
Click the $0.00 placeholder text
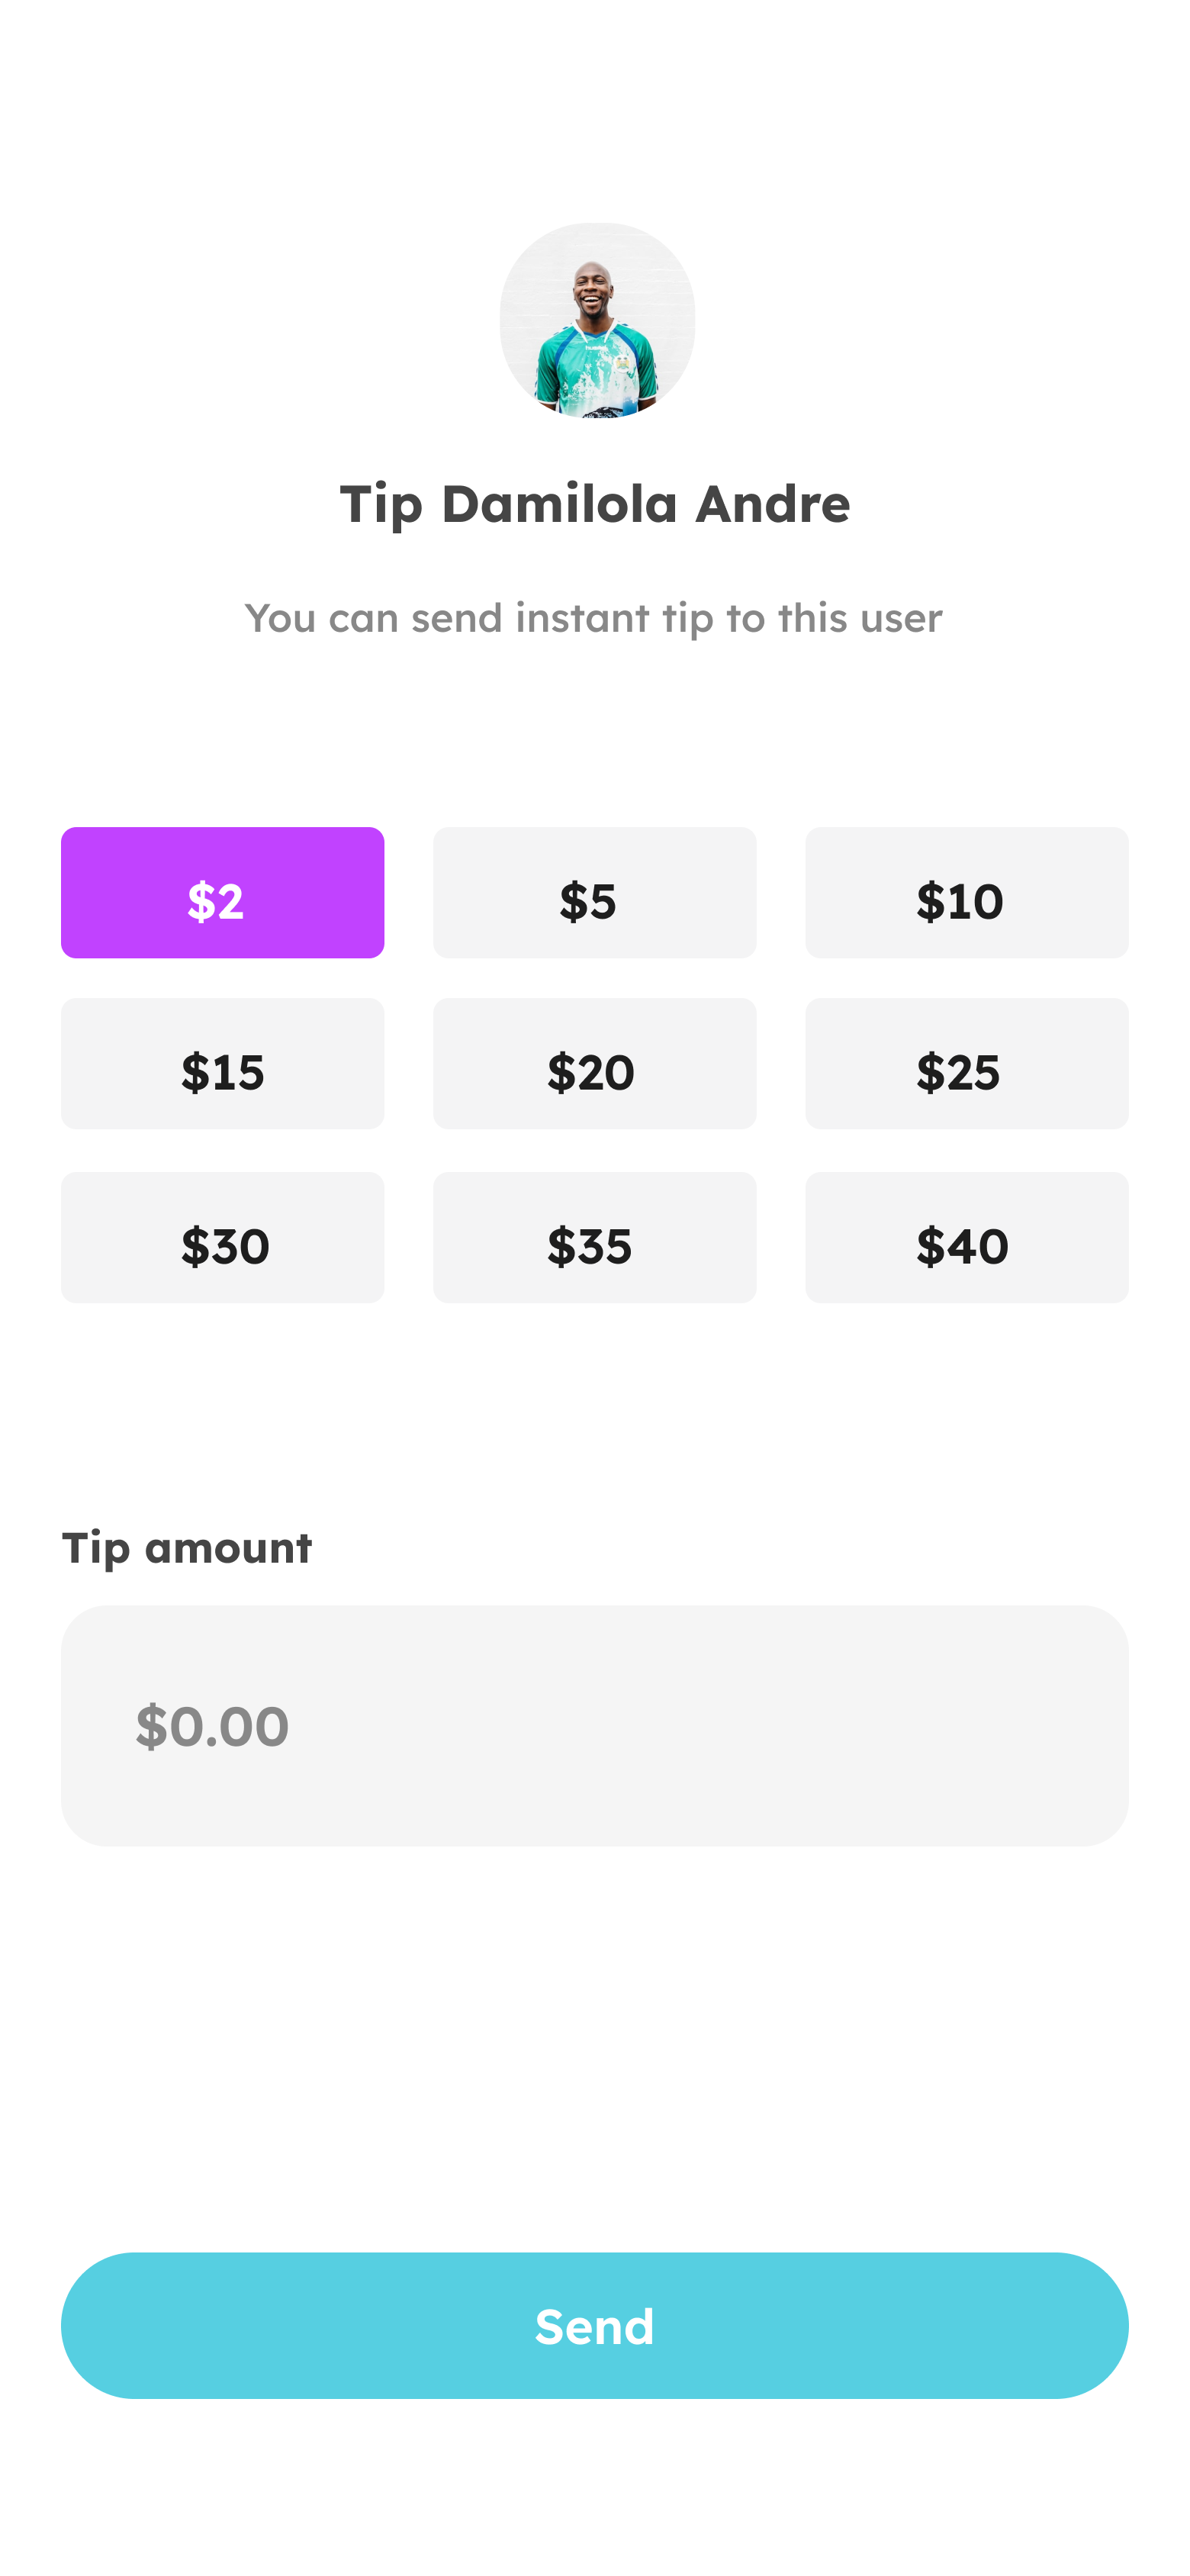(x=212, y=1726)
